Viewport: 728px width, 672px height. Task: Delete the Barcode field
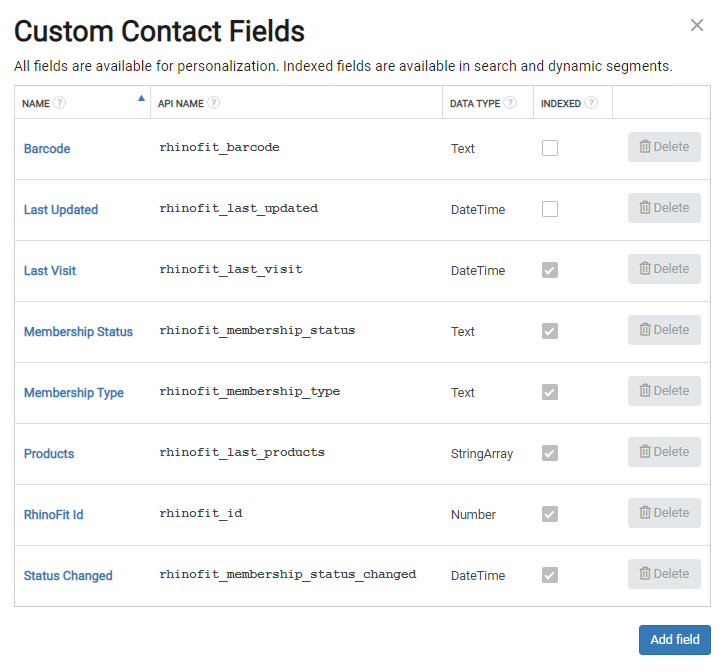click(664, 147)
